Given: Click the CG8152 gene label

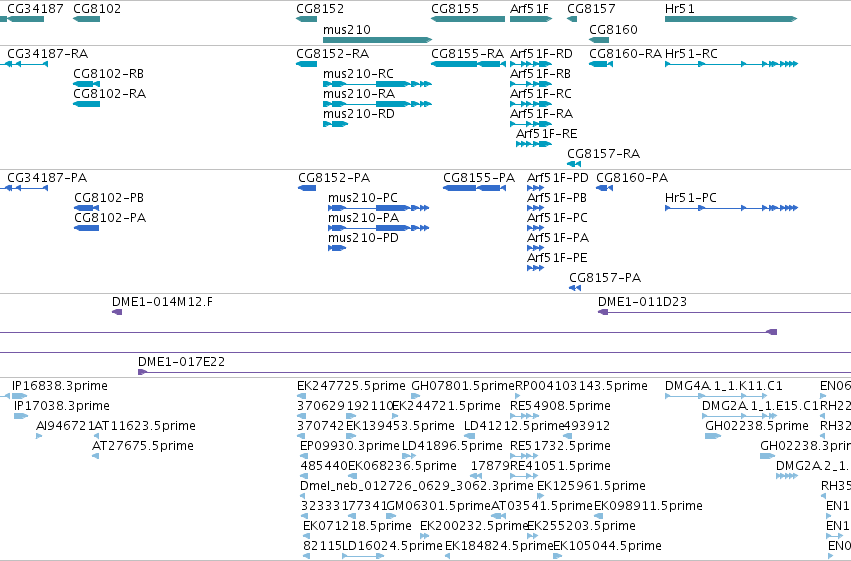Looking at the screenshot, I should (x=320, y=9).
